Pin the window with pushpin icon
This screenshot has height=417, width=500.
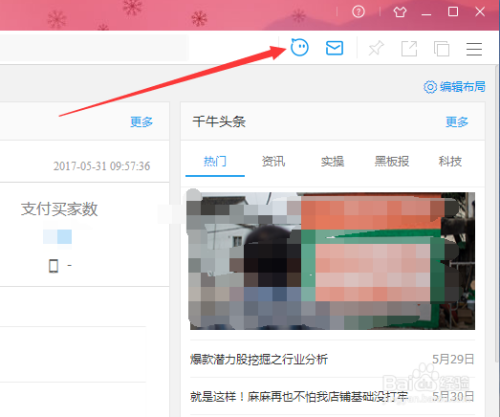click(x=376, y=49)
